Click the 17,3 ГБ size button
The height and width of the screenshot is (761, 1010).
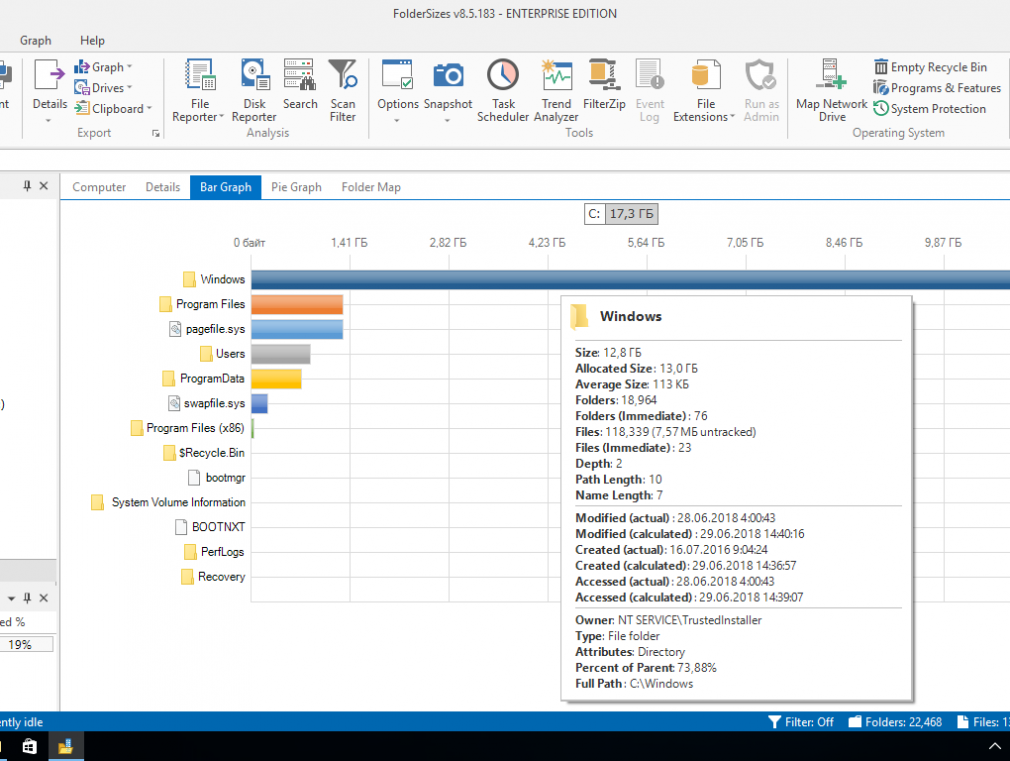[x=631, y=214]
